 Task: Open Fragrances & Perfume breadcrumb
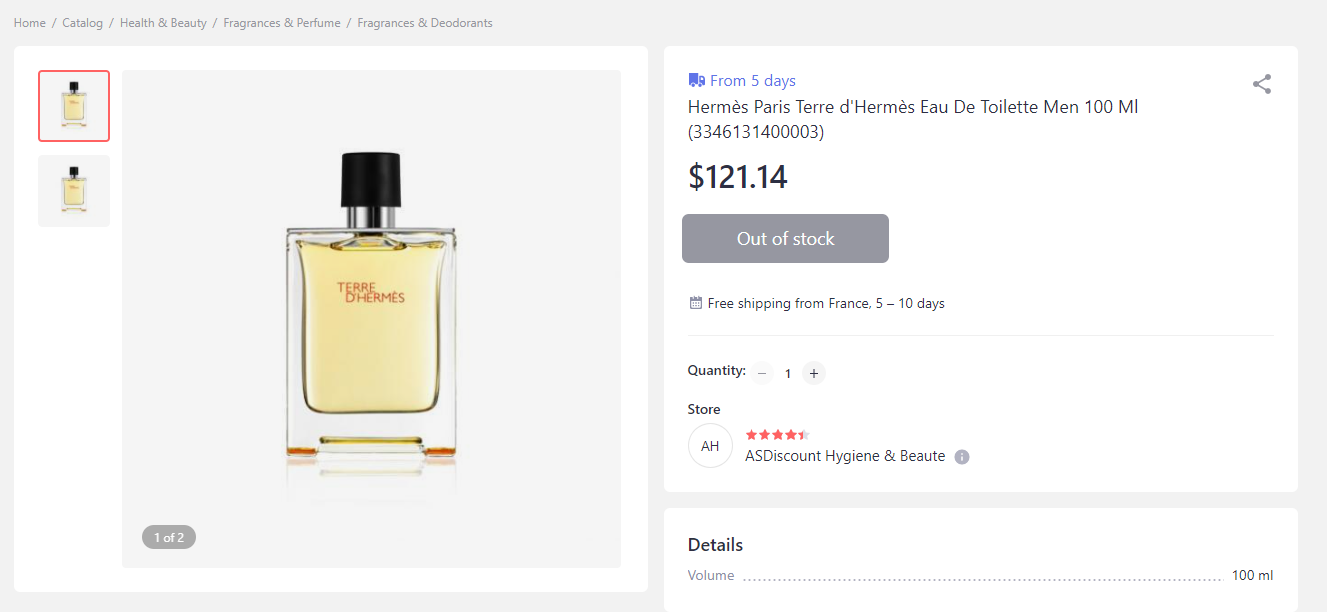282,23
